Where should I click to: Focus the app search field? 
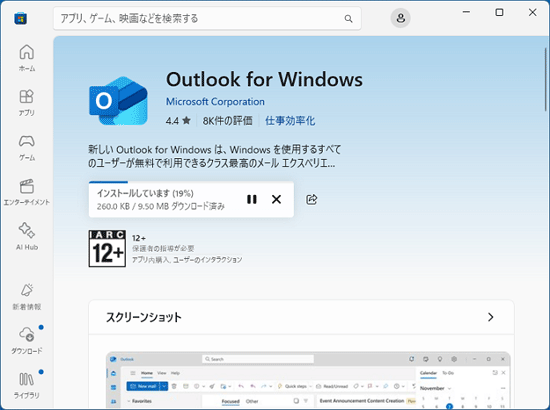(x=207, y=18)
